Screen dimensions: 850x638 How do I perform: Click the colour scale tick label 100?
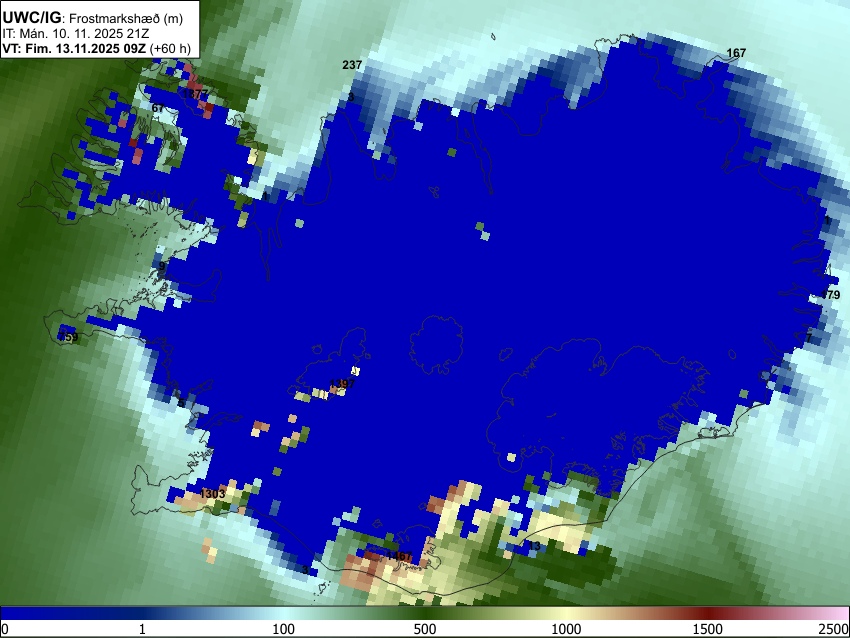coord(284,629)
